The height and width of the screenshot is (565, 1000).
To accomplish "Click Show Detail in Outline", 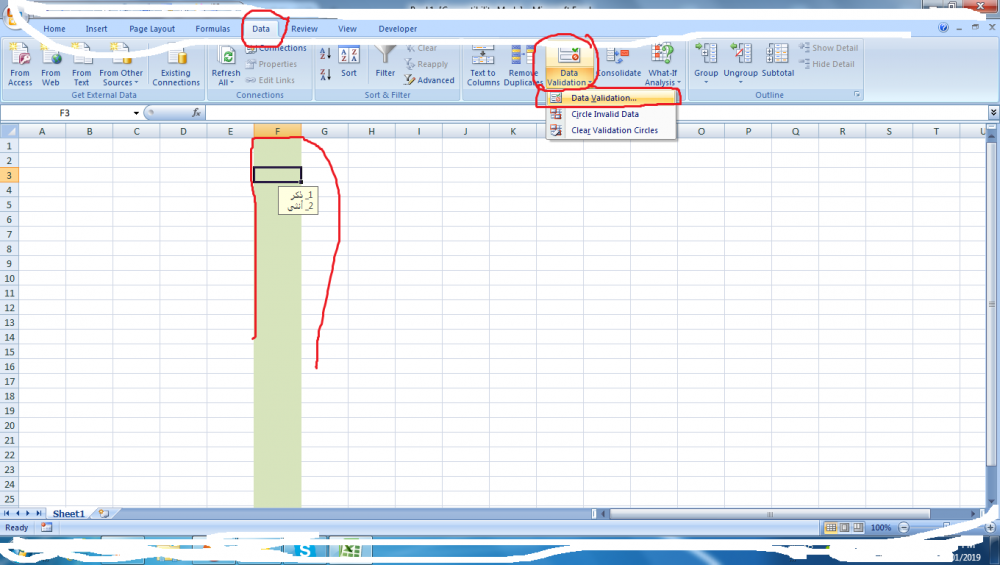I will pyautogui.click(x=828, y=48).
